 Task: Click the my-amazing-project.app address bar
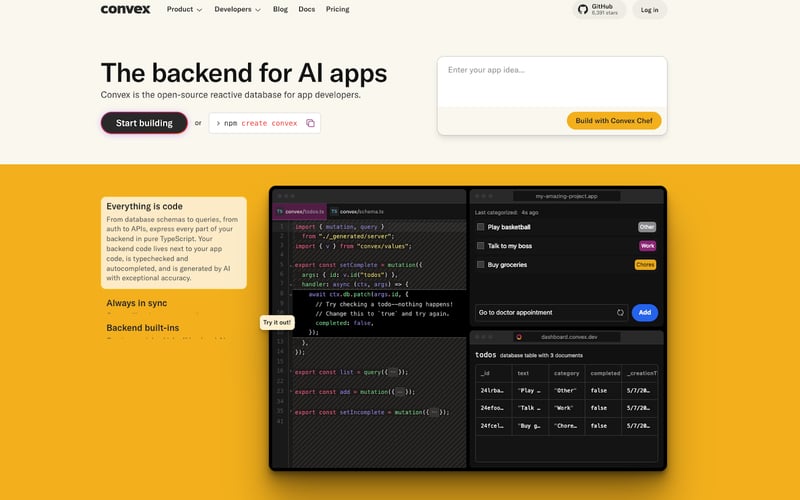566,196
